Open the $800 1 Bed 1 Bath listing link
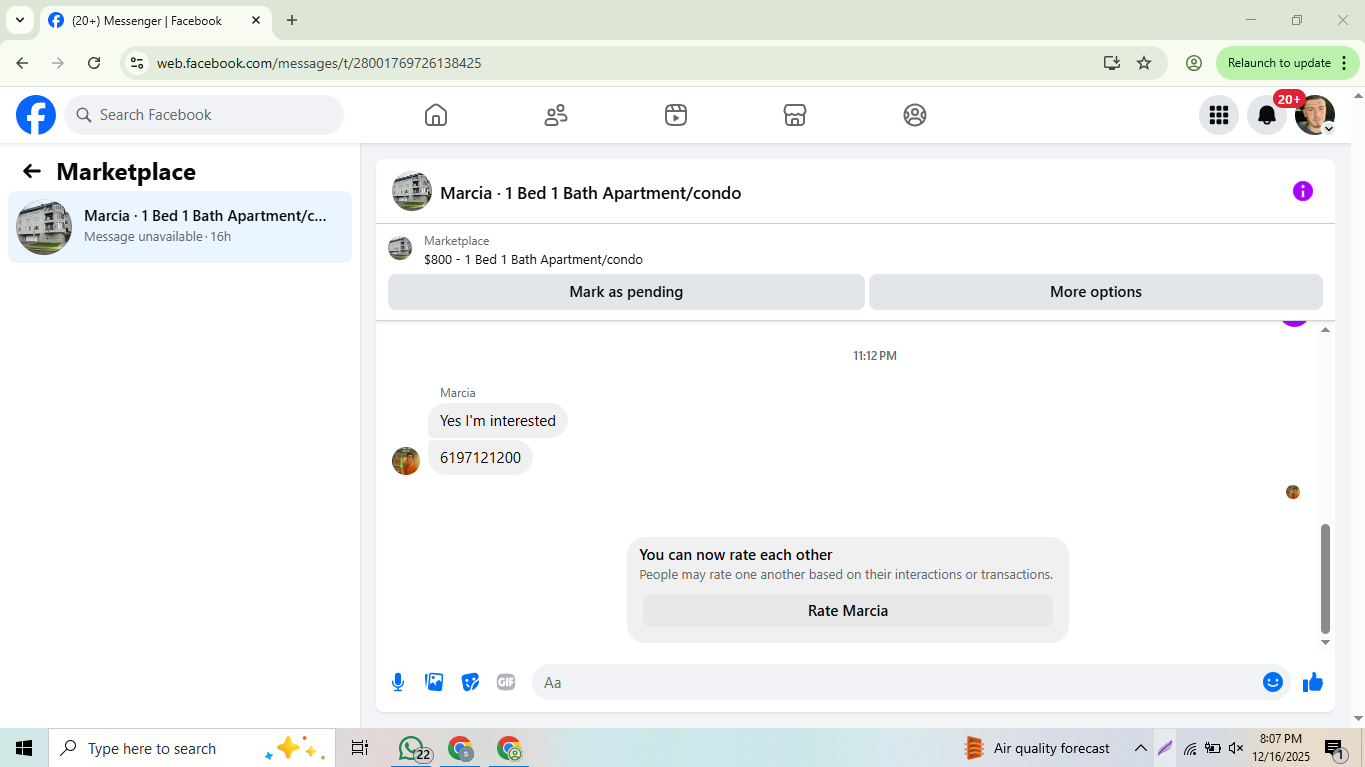Screen dimensions: 1365x767 point(533,260)
